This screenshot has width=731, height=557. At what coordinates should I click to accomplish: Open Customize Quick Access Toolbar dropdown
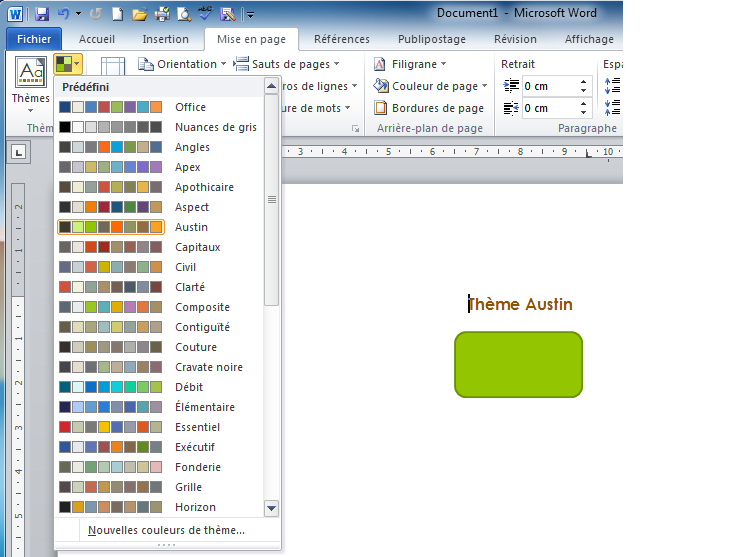coord(250,15)
